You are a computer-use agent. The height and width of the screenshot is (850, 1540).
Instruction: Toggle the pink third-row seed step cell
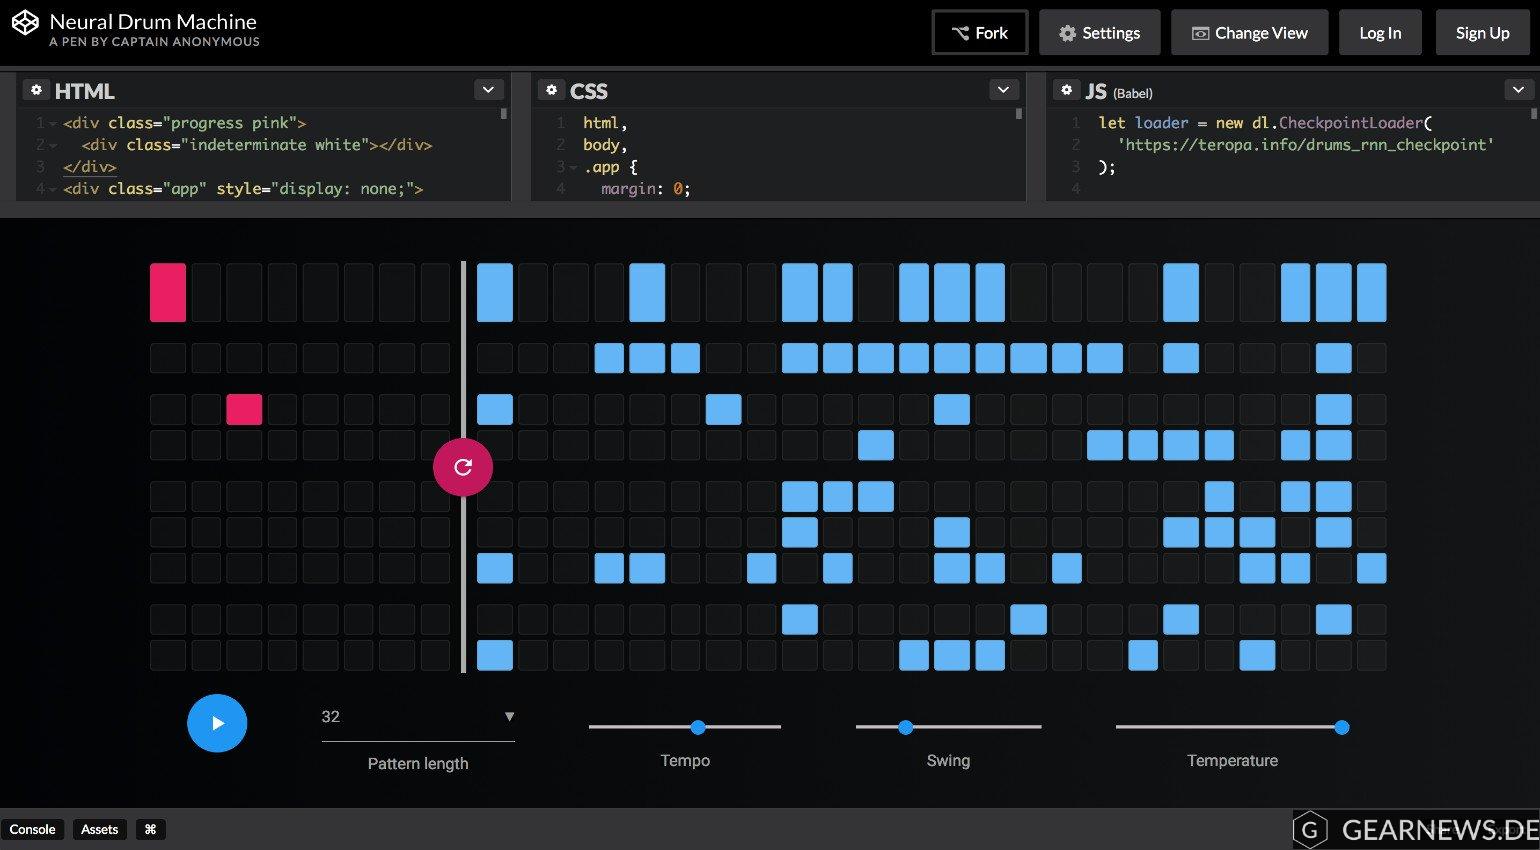[244, 409]
